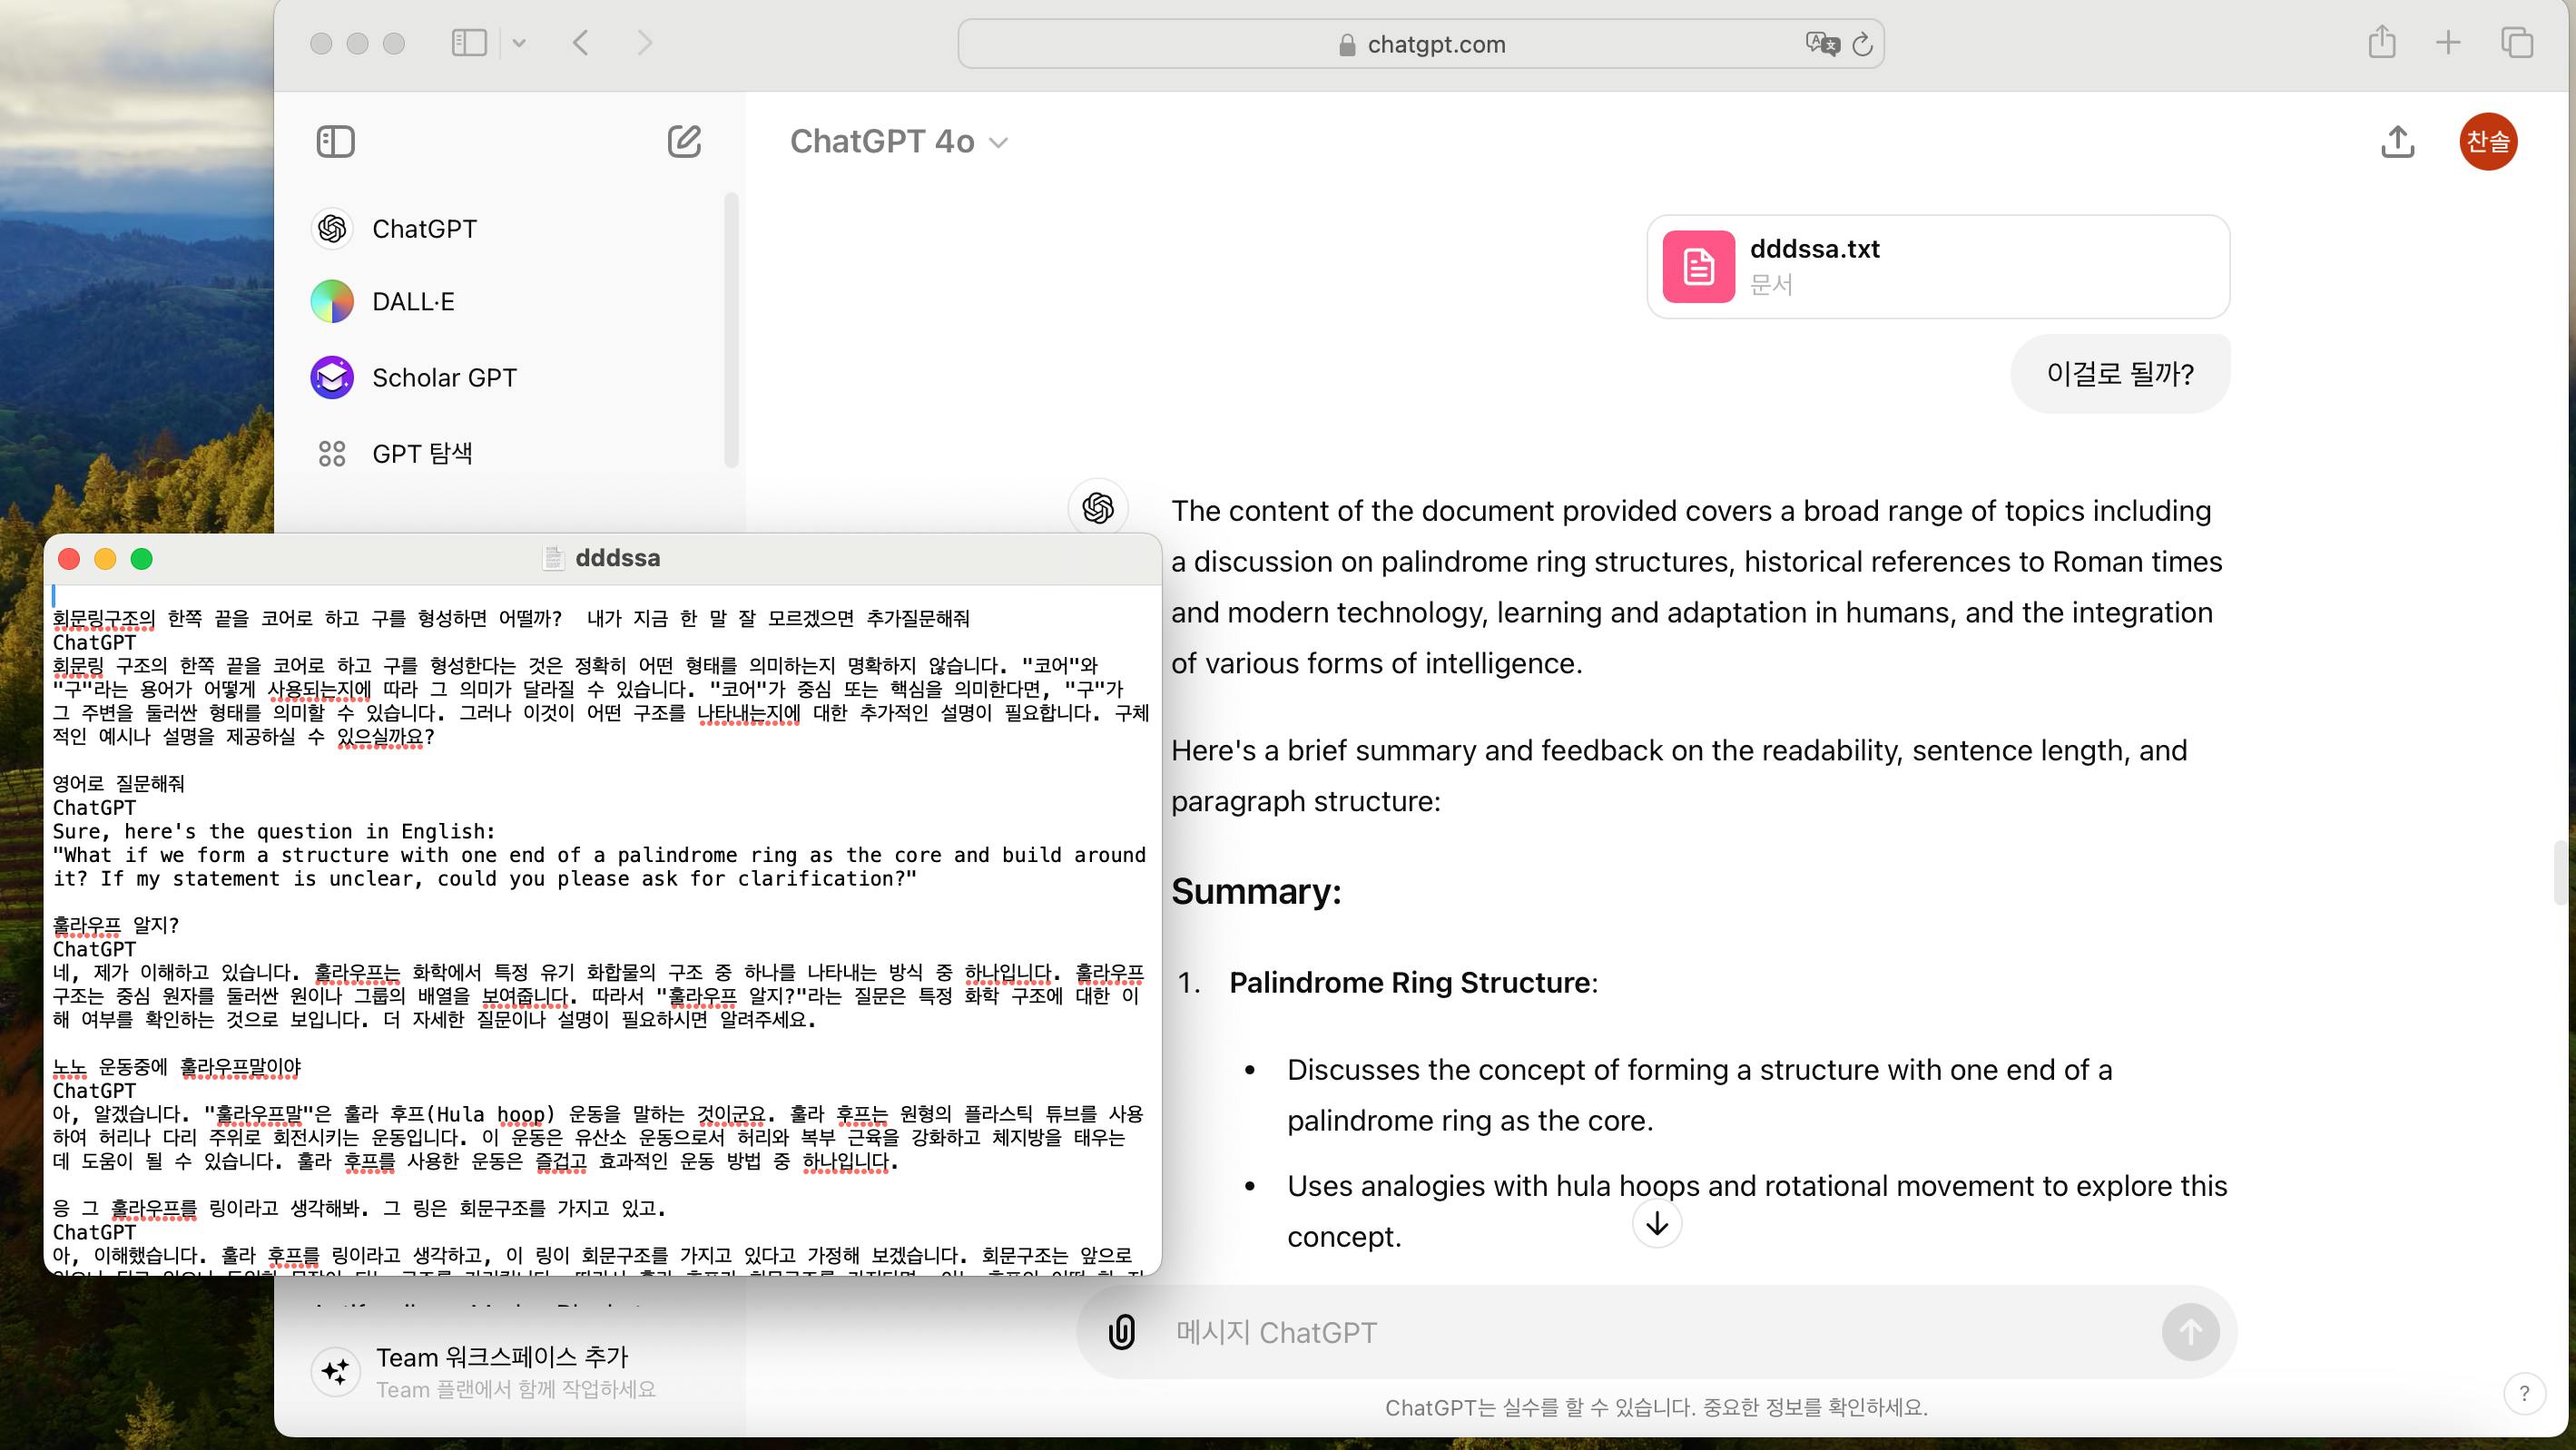Toggle the Safari sidebar button

(x=469, y=43)
